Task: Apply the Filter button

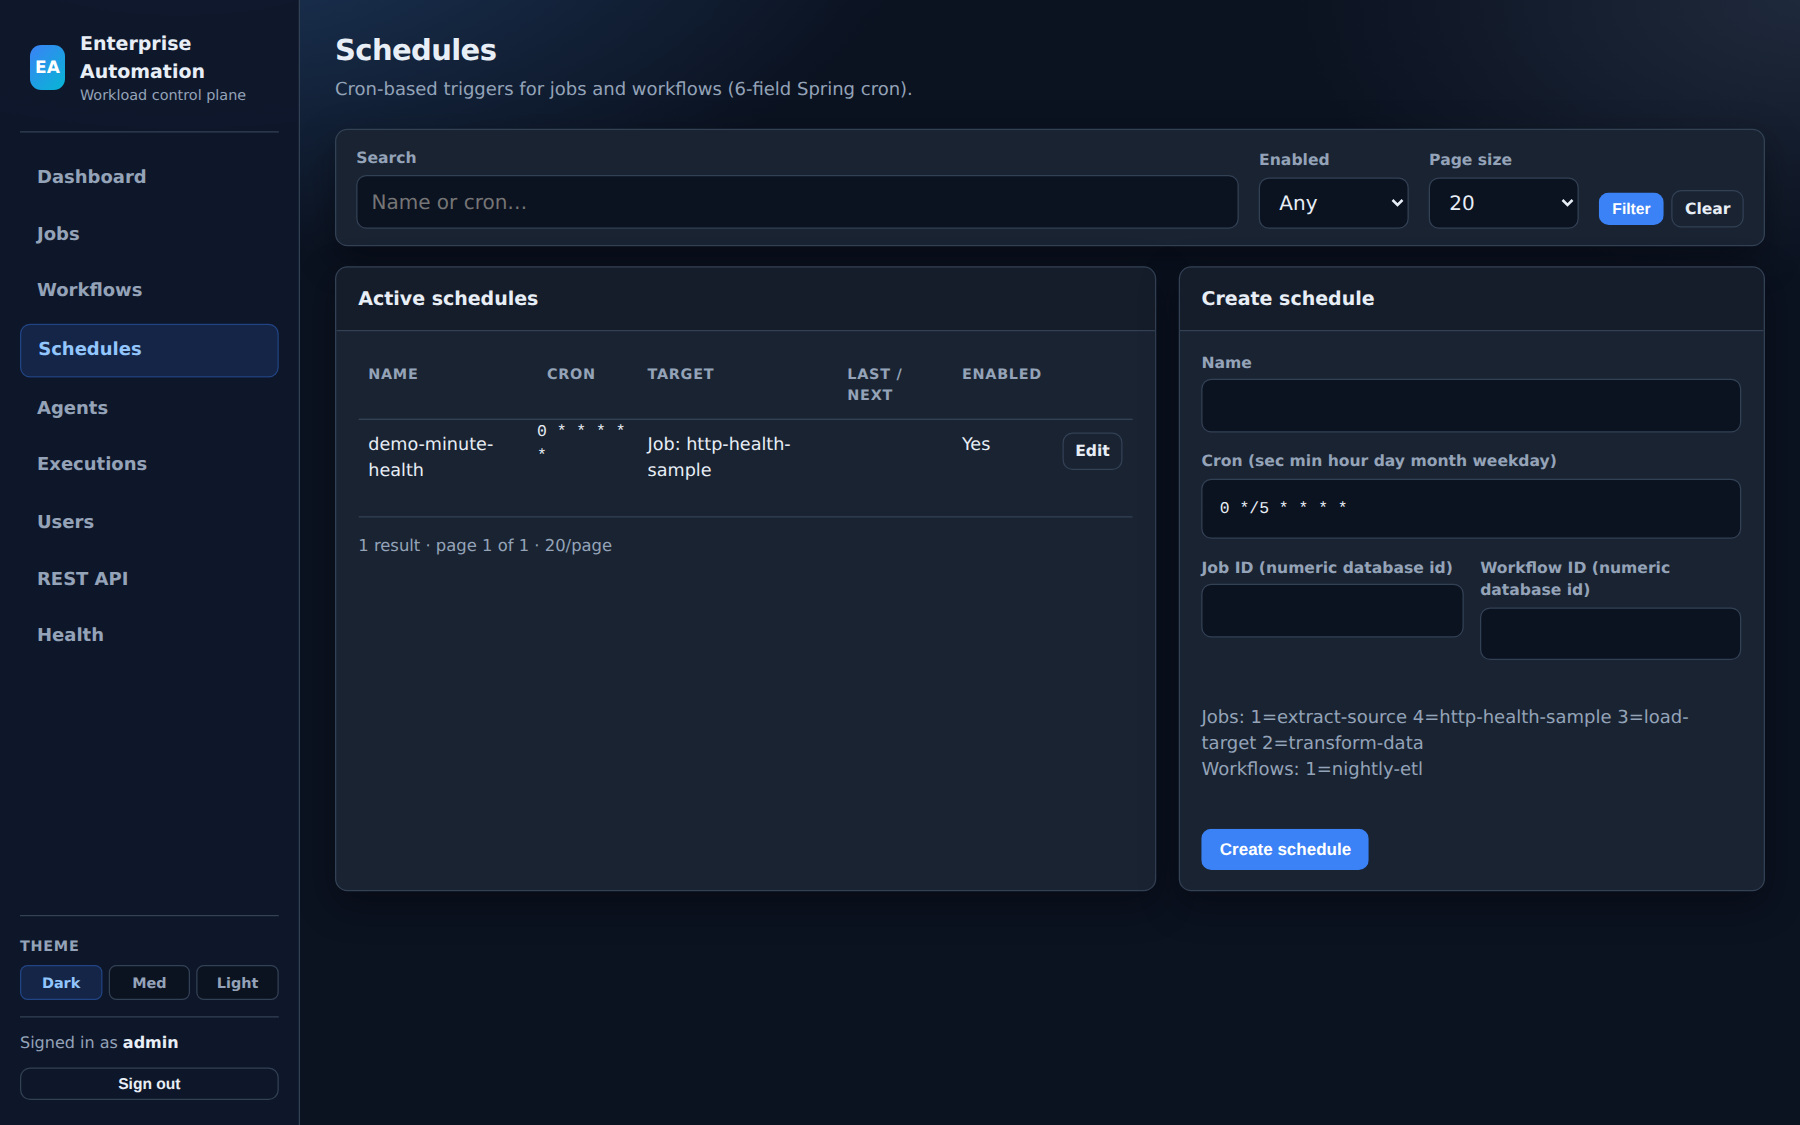Action: (x=1630, y=209)
